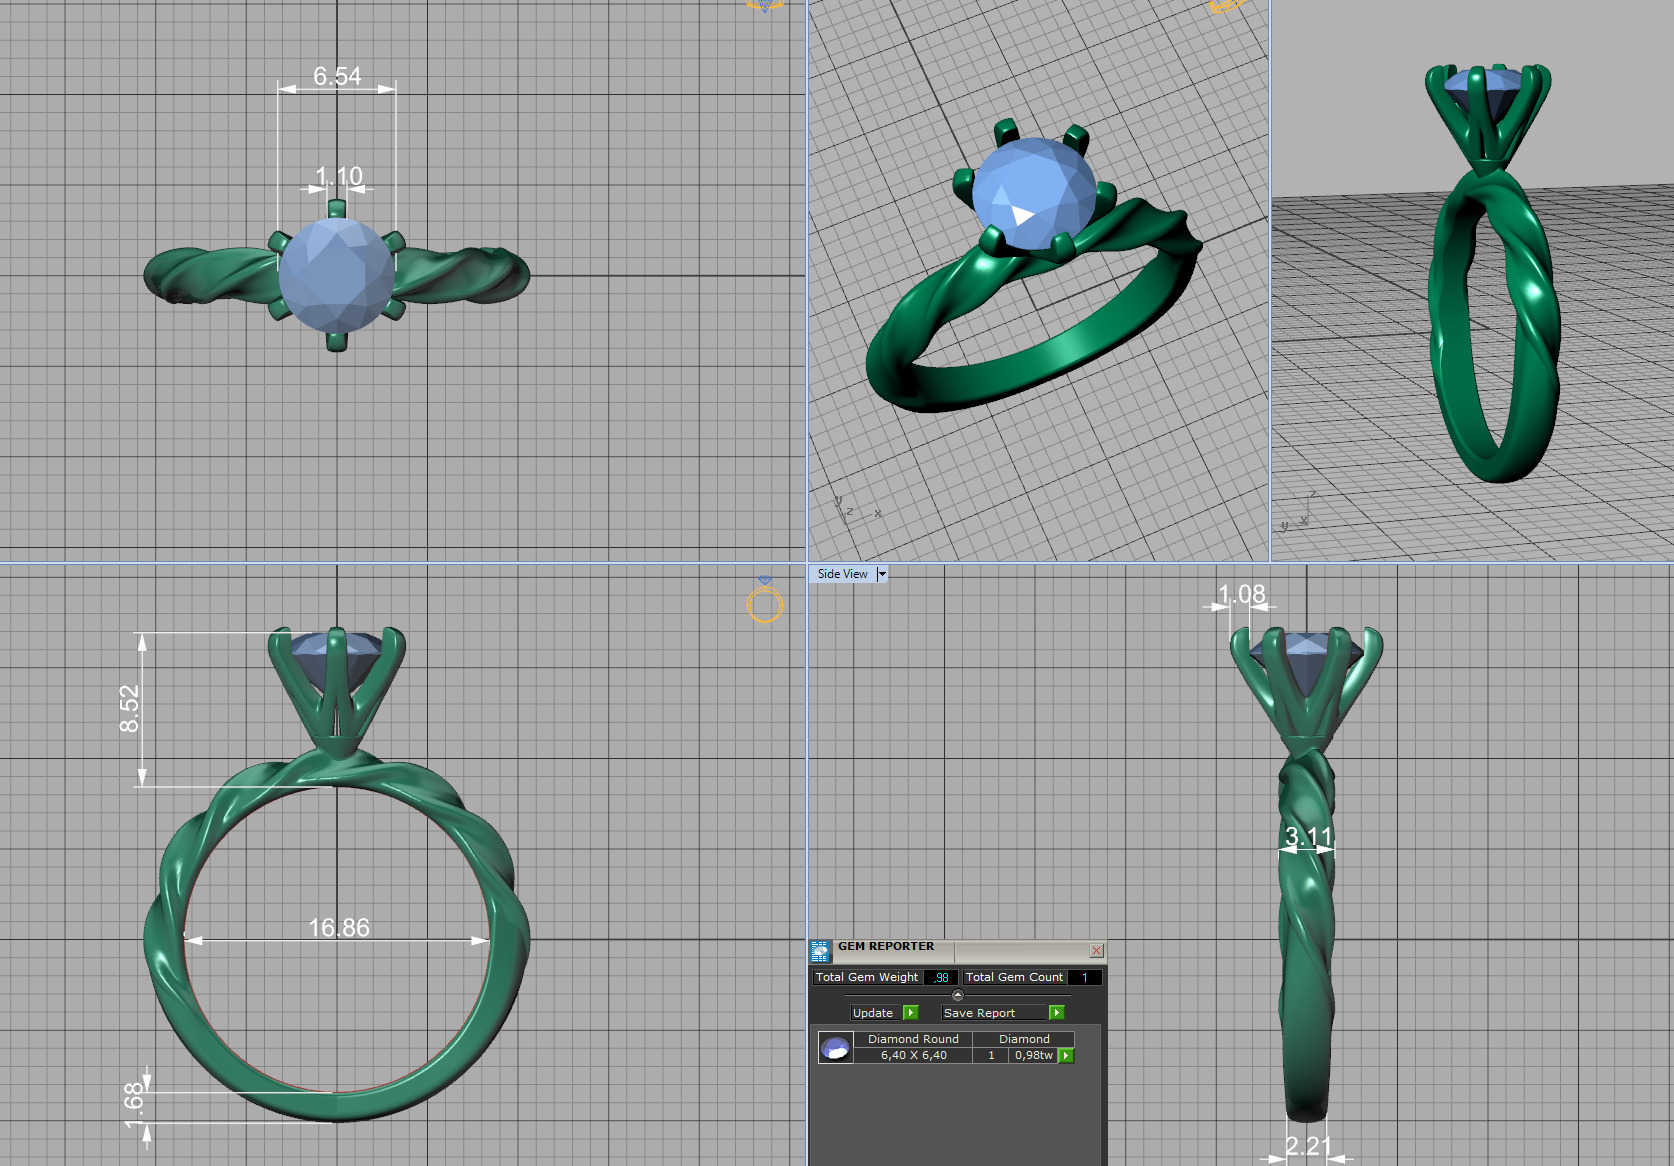This screenshot has height=1166, width=1674.
Task: Click the orange ring icon in Through Finger viewport
Action: click(765, 604)
